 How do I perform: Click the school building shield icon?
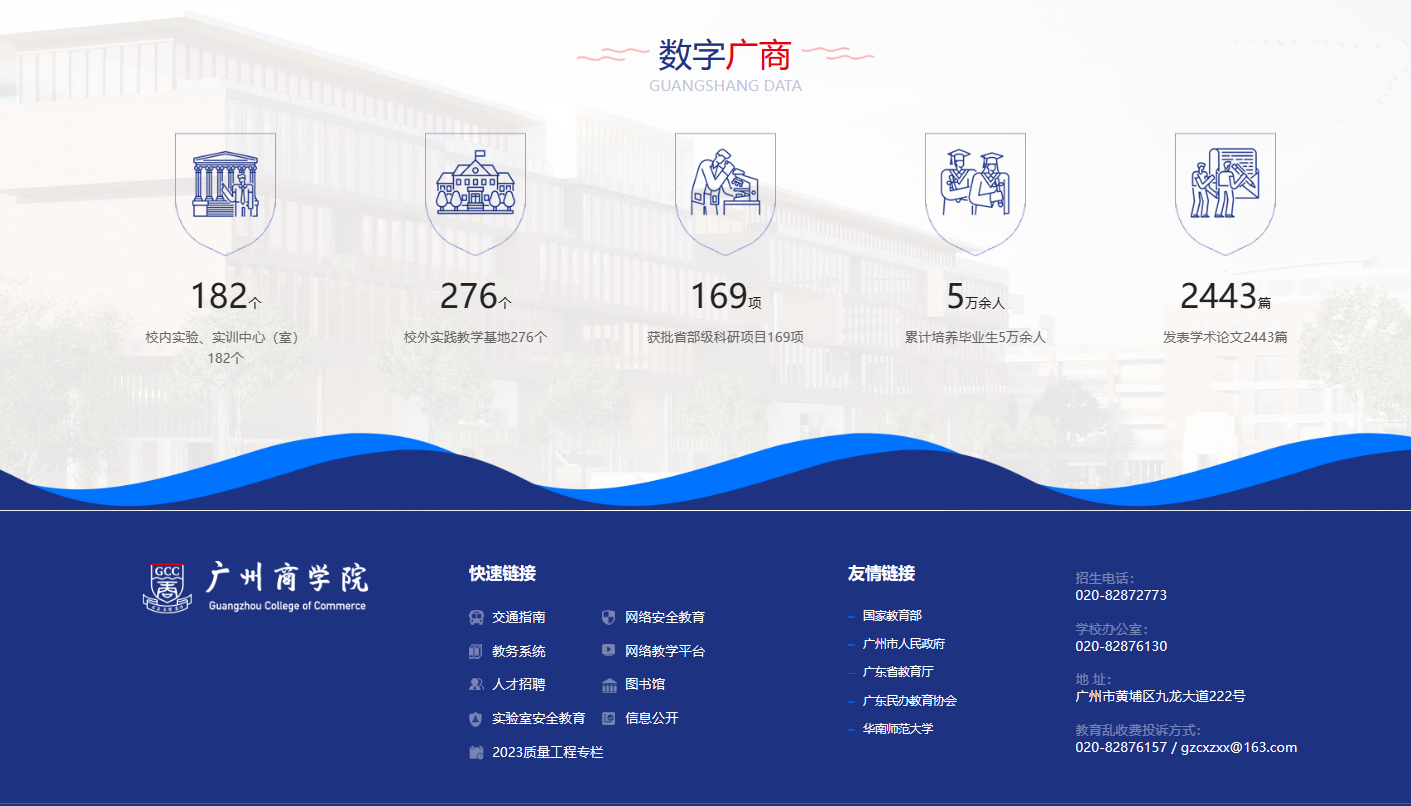[x=475, y=188]
